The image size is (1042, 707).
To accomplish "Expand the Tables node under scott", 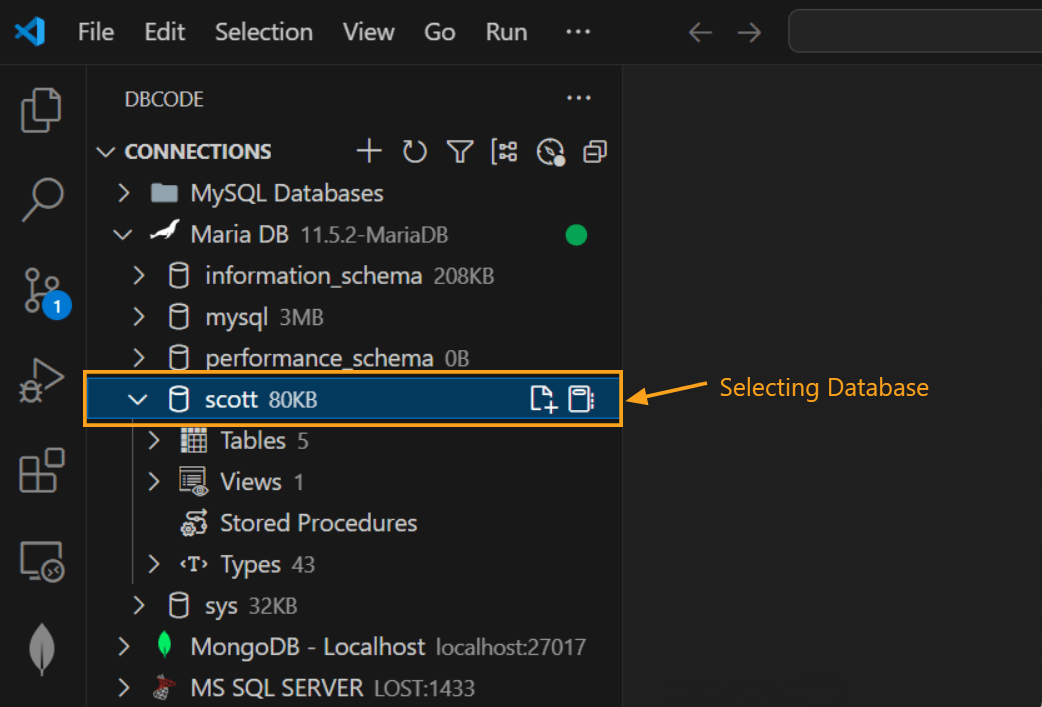I will tap(154, 440).
